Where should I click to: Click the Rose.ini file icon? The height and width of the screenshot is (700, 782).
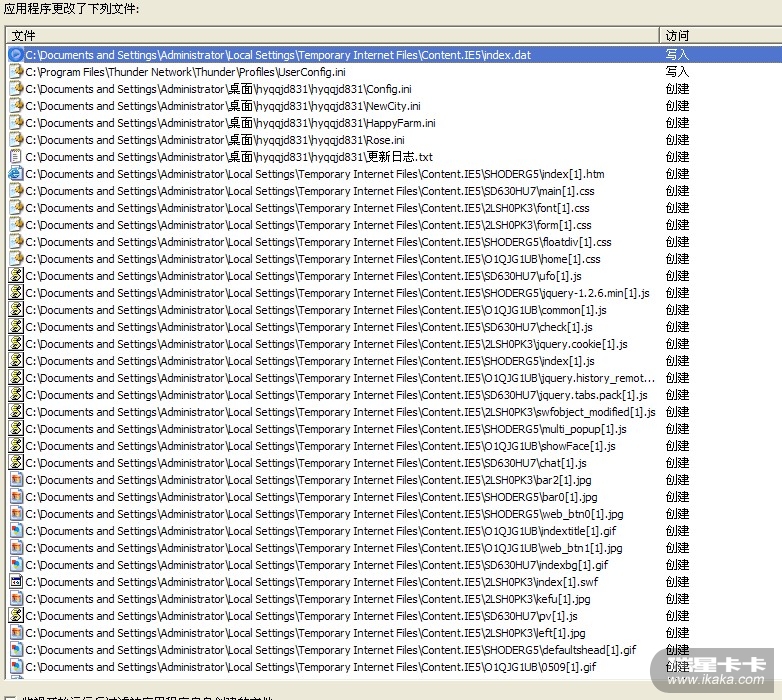16,140
